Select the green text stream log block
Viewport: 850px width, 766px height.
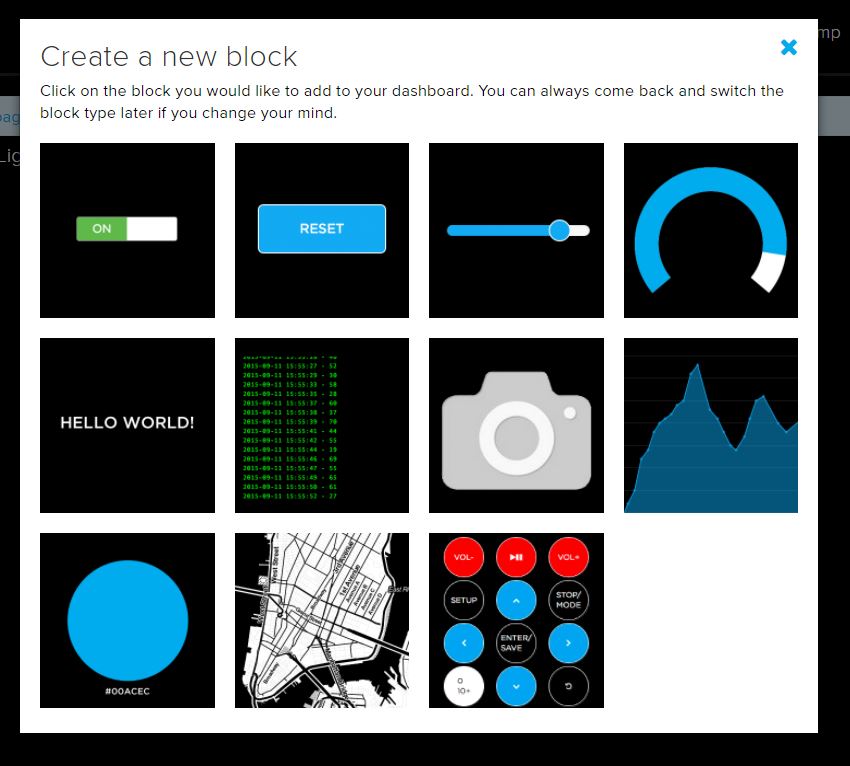pyautogui.click(x=321, y=425)
